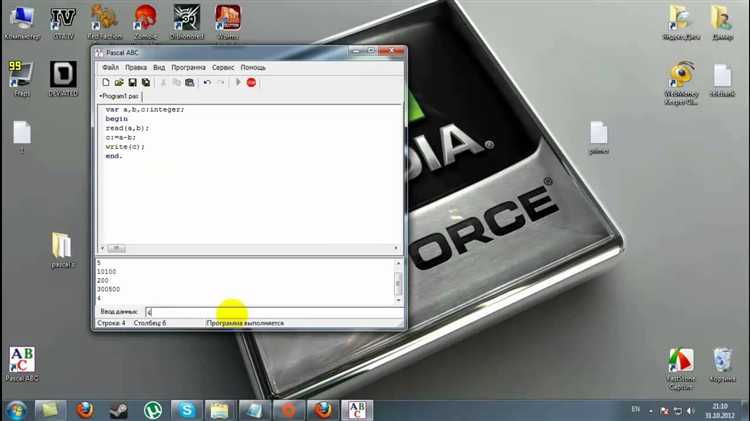Screen dimensions: 750x421
Task: Open the Помощь menu
Action: click(253, 67)
